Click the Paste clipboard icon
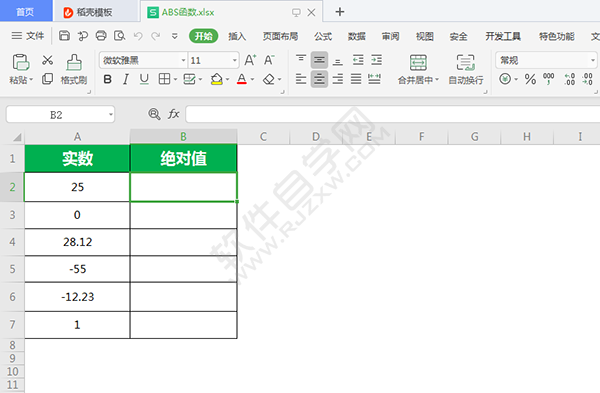Image resolution: width=600 pixels, height=393 pixels. [21, 62]
